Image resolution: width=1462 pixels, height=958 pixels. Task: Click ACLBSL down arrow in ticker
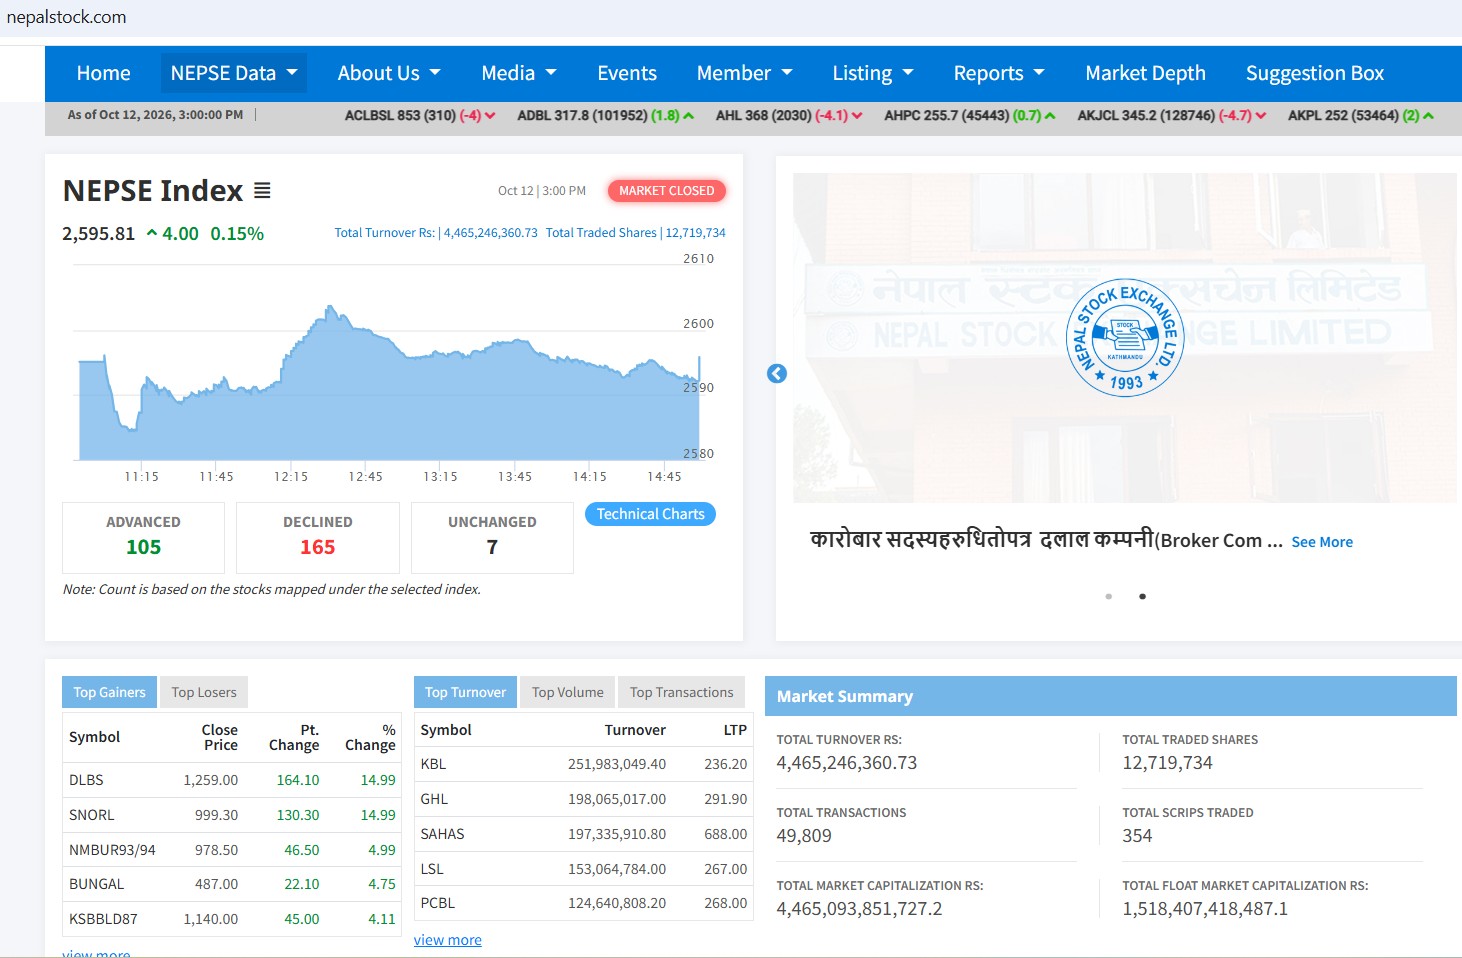(x=490, y=116)
